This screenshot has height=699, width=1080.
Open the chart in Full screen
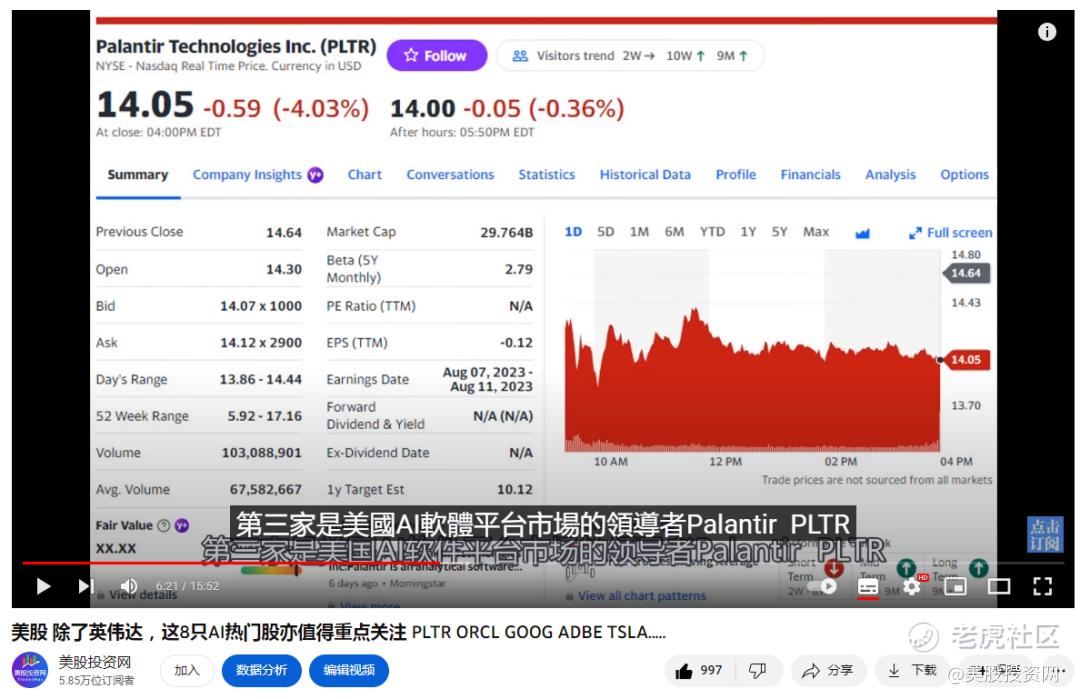(951, 233)
